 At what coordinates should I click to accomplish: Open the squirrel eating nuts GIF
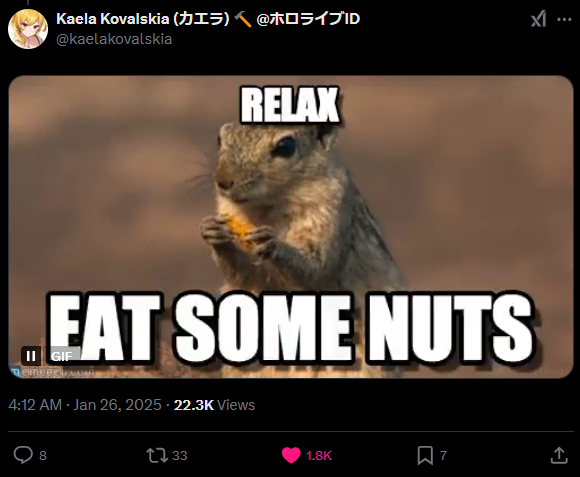coord(291,227)
